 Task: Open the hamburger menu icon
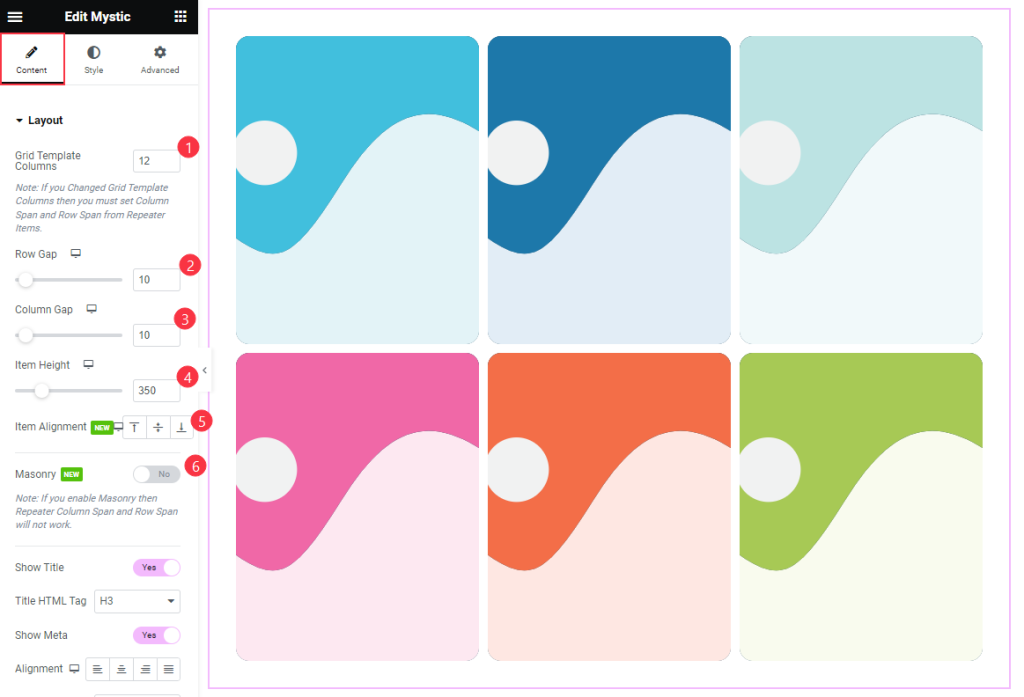pyautogui.click(x=15, y=16)
